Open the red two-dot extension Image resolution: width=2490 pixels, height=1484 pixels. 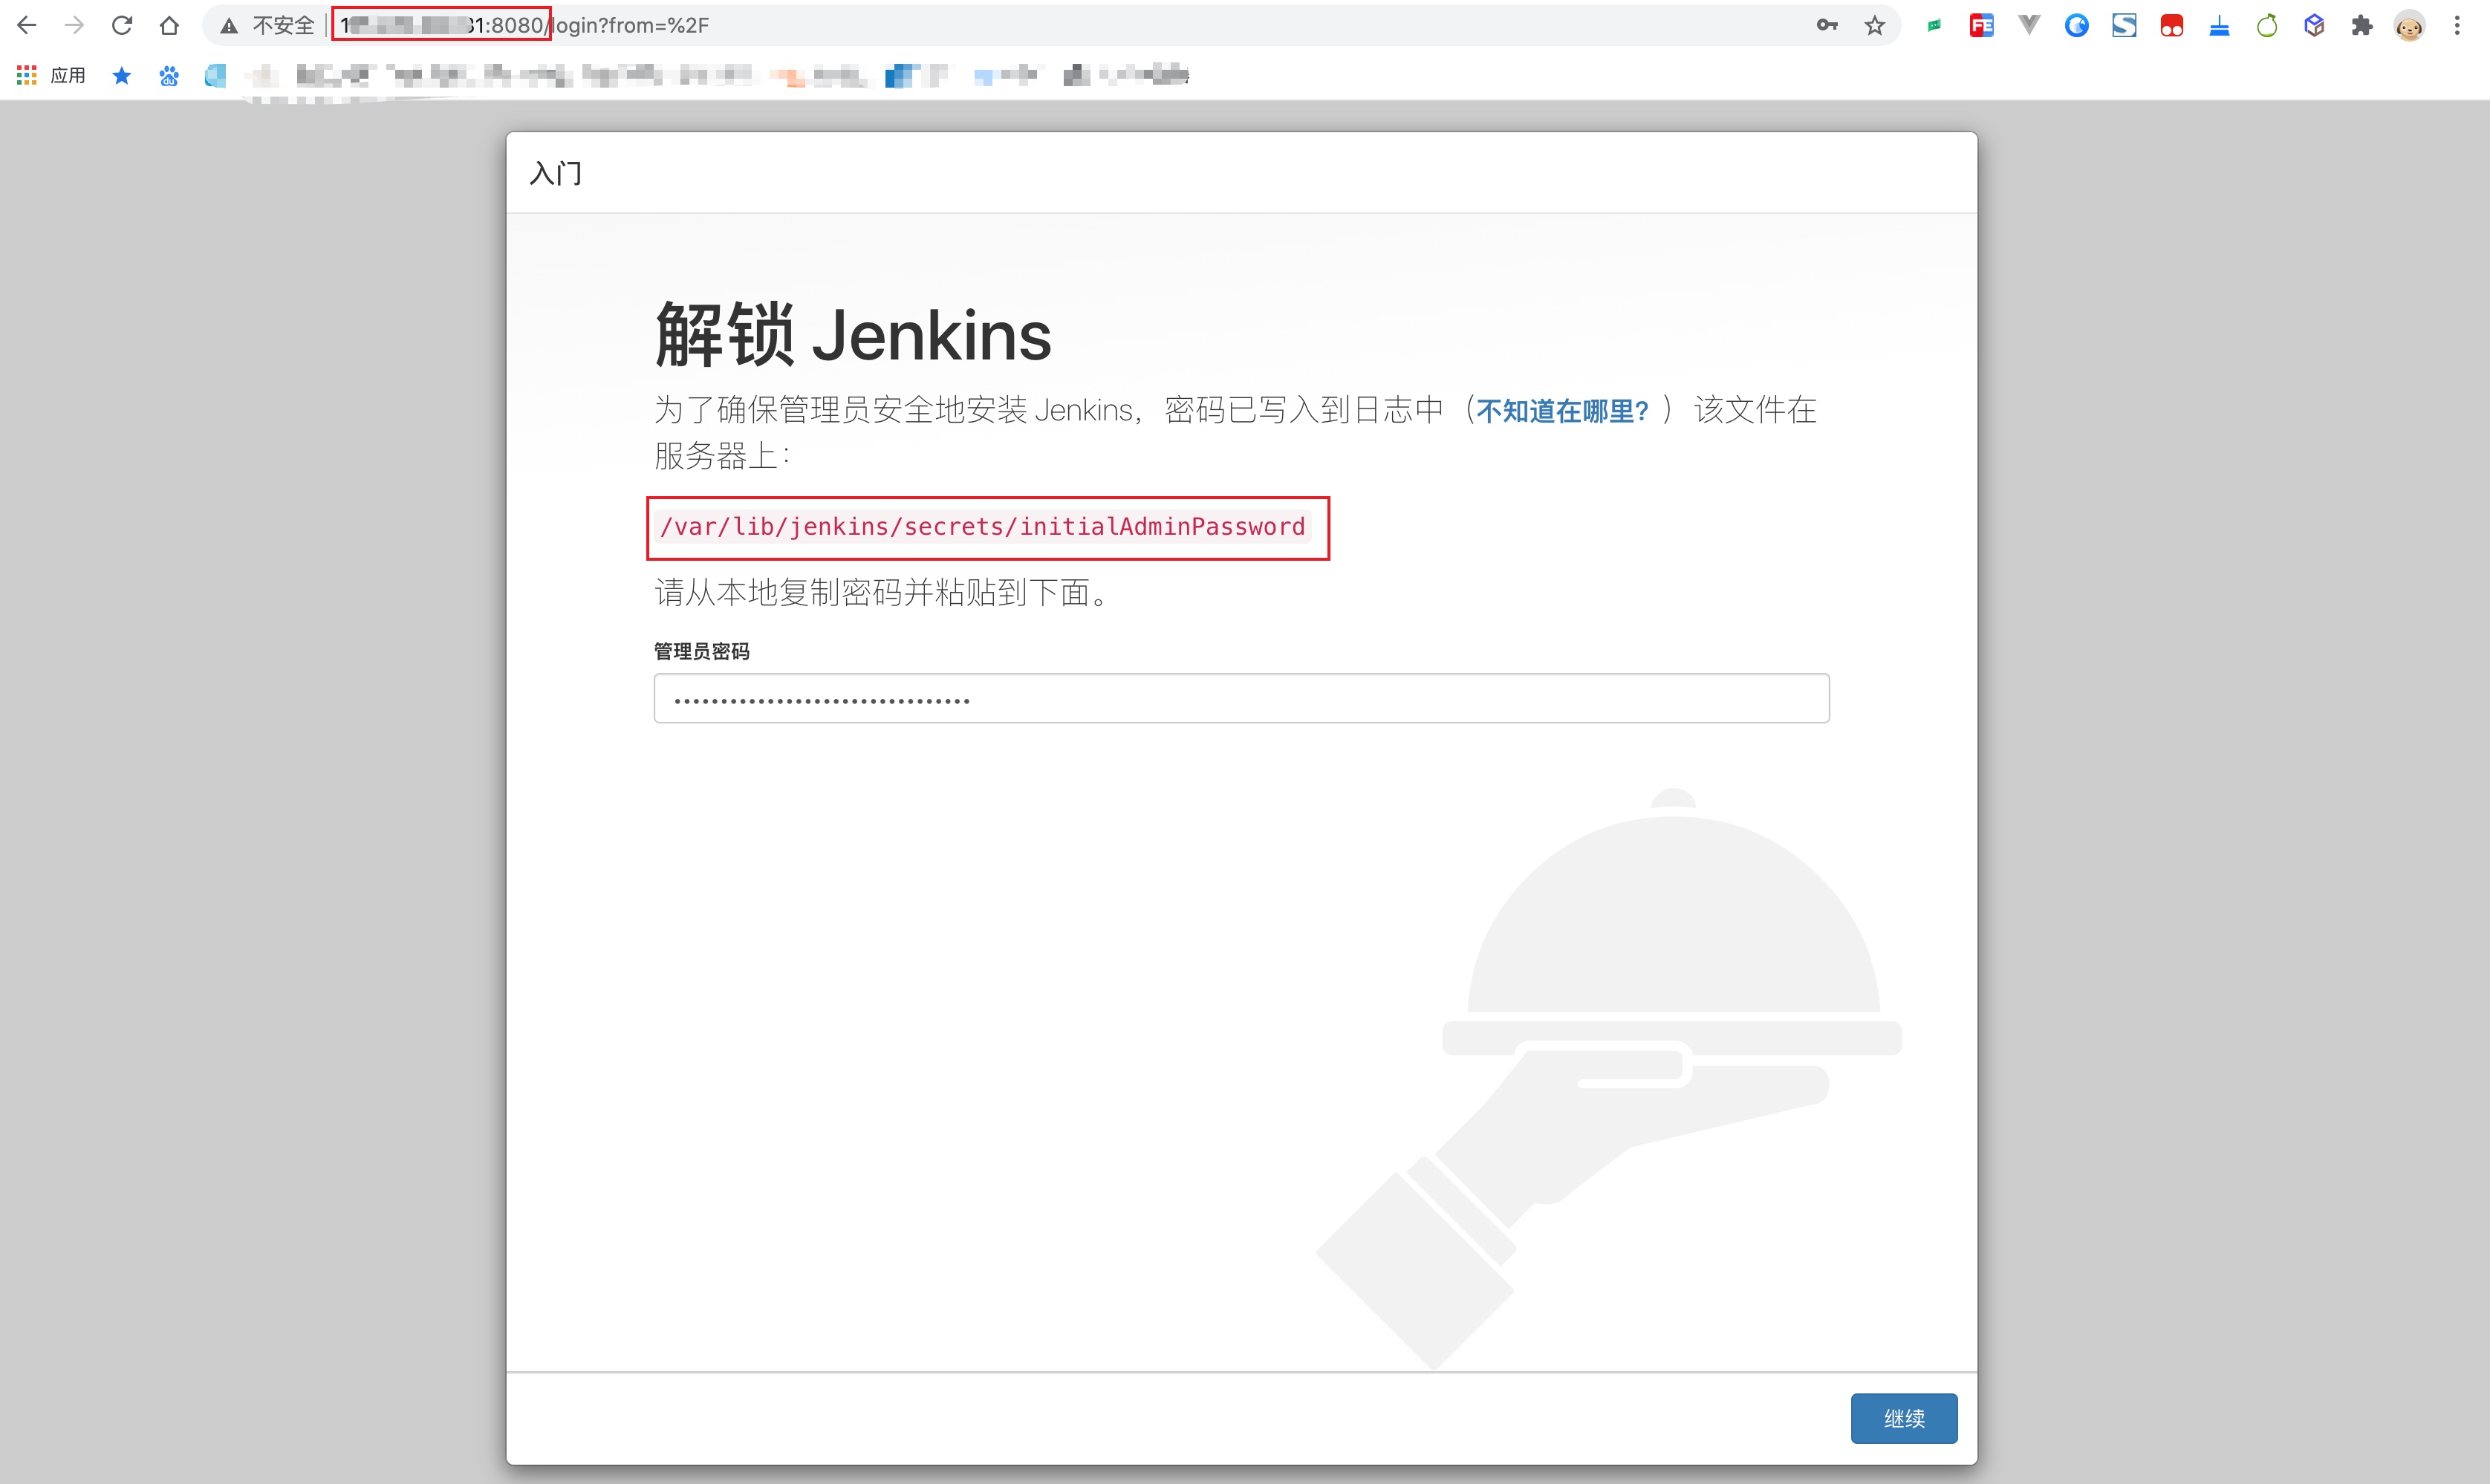click(2172, 25)
